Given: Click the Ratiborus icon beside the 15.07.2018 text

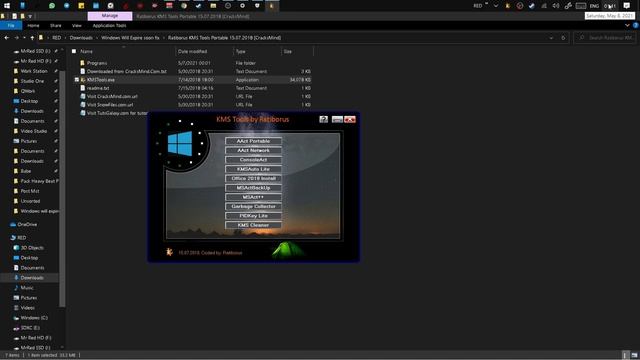Looking at the screenshot, I should pos(169,252).
